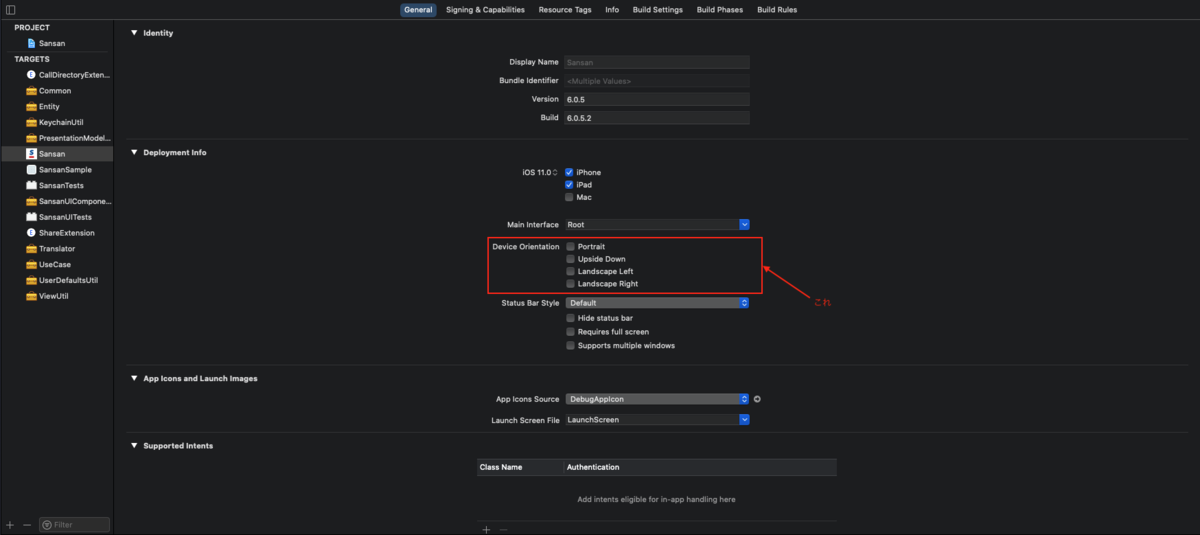
Task: Select the Entity target icon
Action: click(x=31, y=106)
